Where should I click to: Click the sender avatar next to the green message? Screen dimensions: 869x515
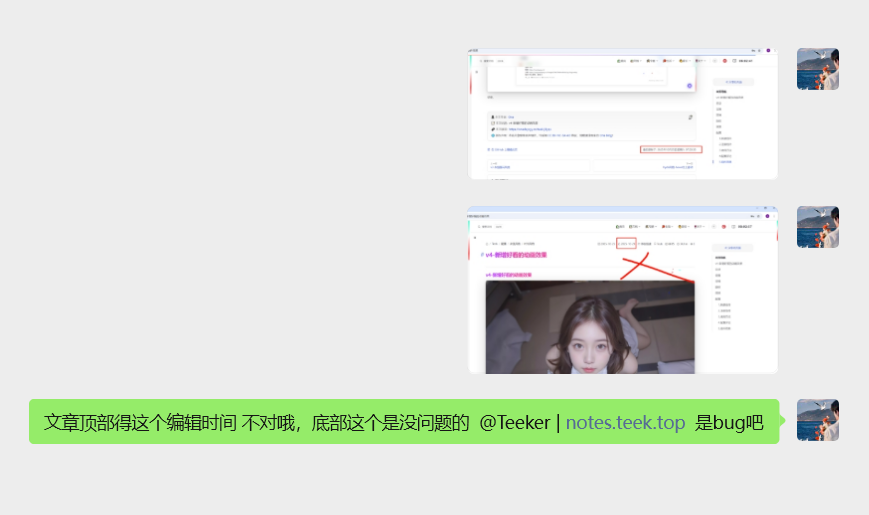point(817,420)
